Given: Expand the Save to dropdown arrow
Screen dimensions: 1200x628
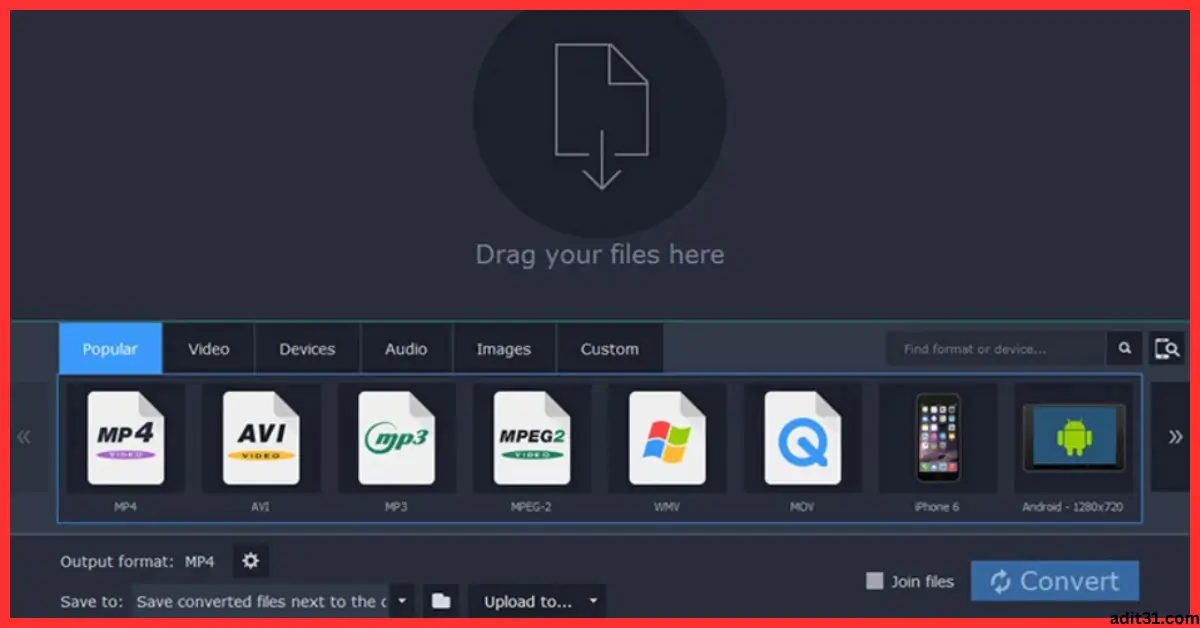Looking at the screenshot, I should [x=401, y=601].
